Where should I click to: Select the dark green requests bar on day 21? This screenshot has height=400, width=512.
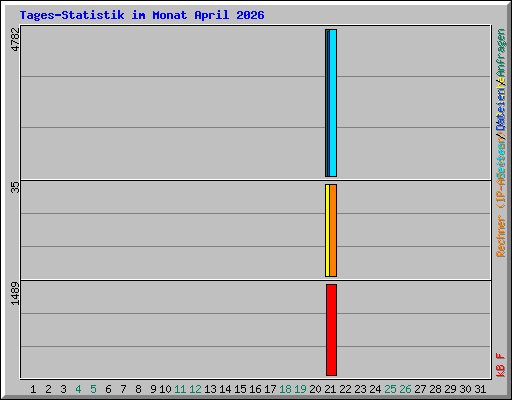point(326,103)
